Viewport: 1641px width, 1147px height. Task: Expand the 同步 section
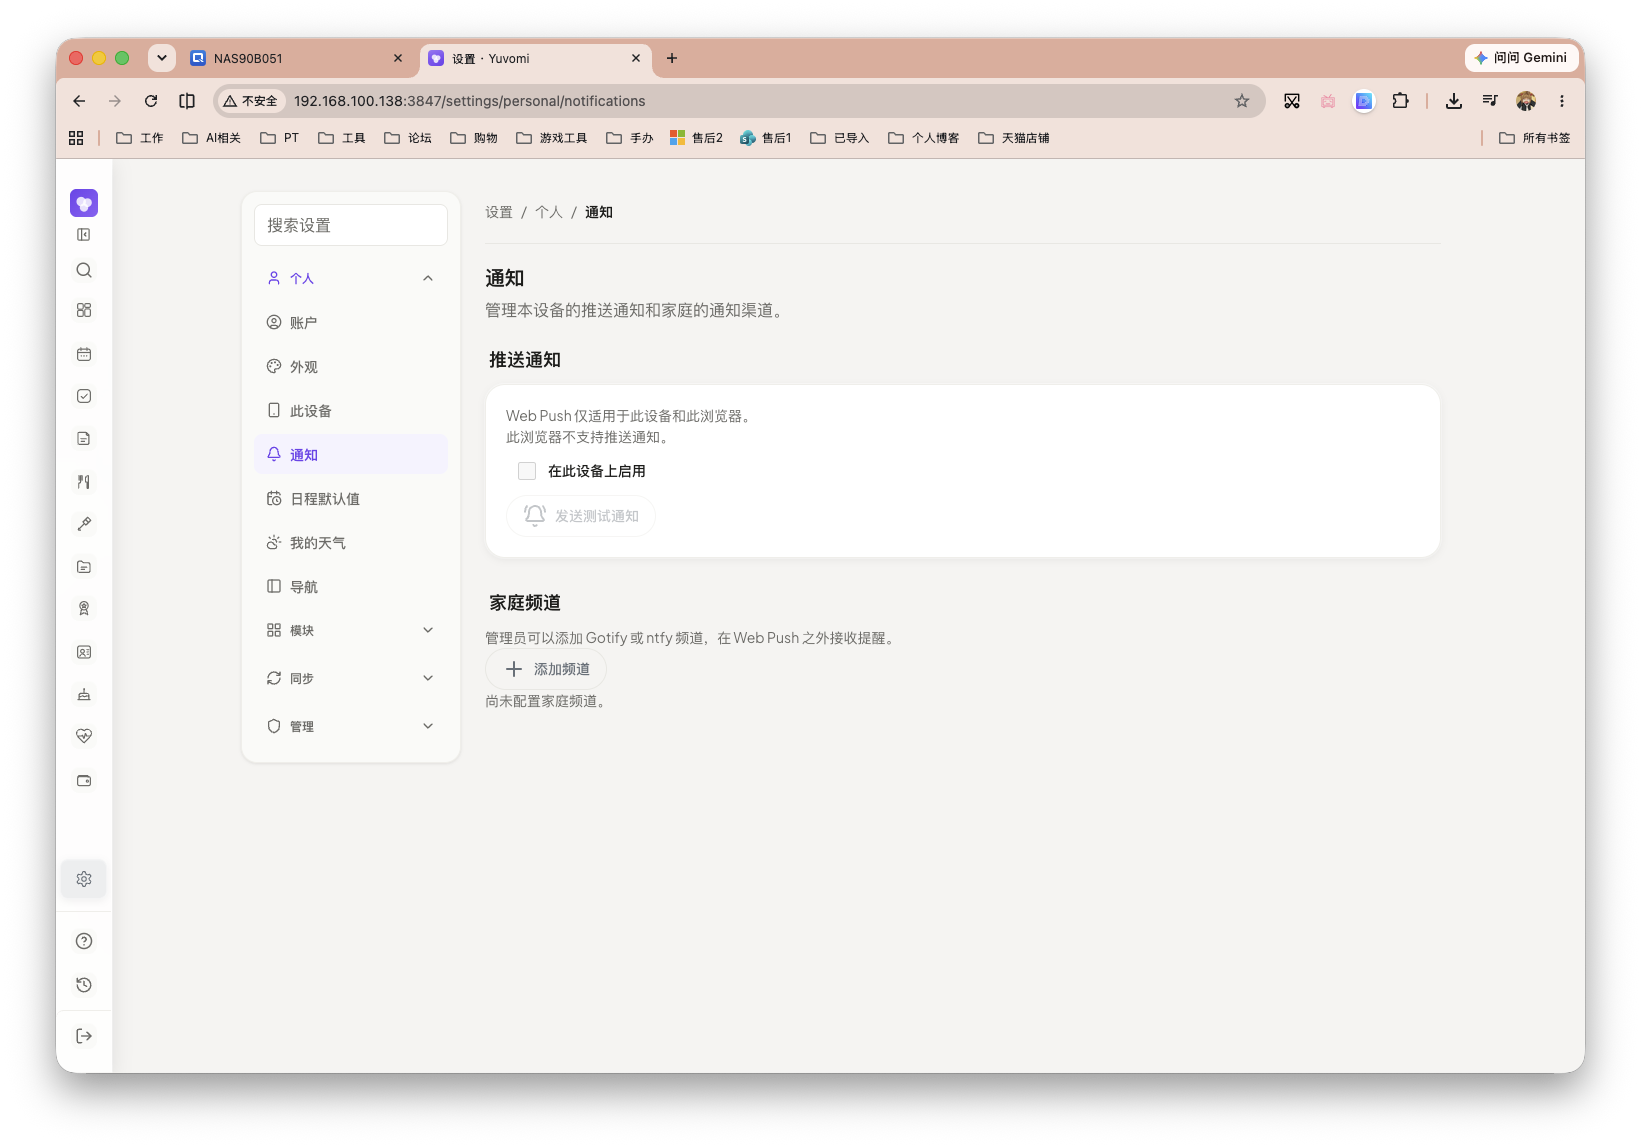[351, 678]
